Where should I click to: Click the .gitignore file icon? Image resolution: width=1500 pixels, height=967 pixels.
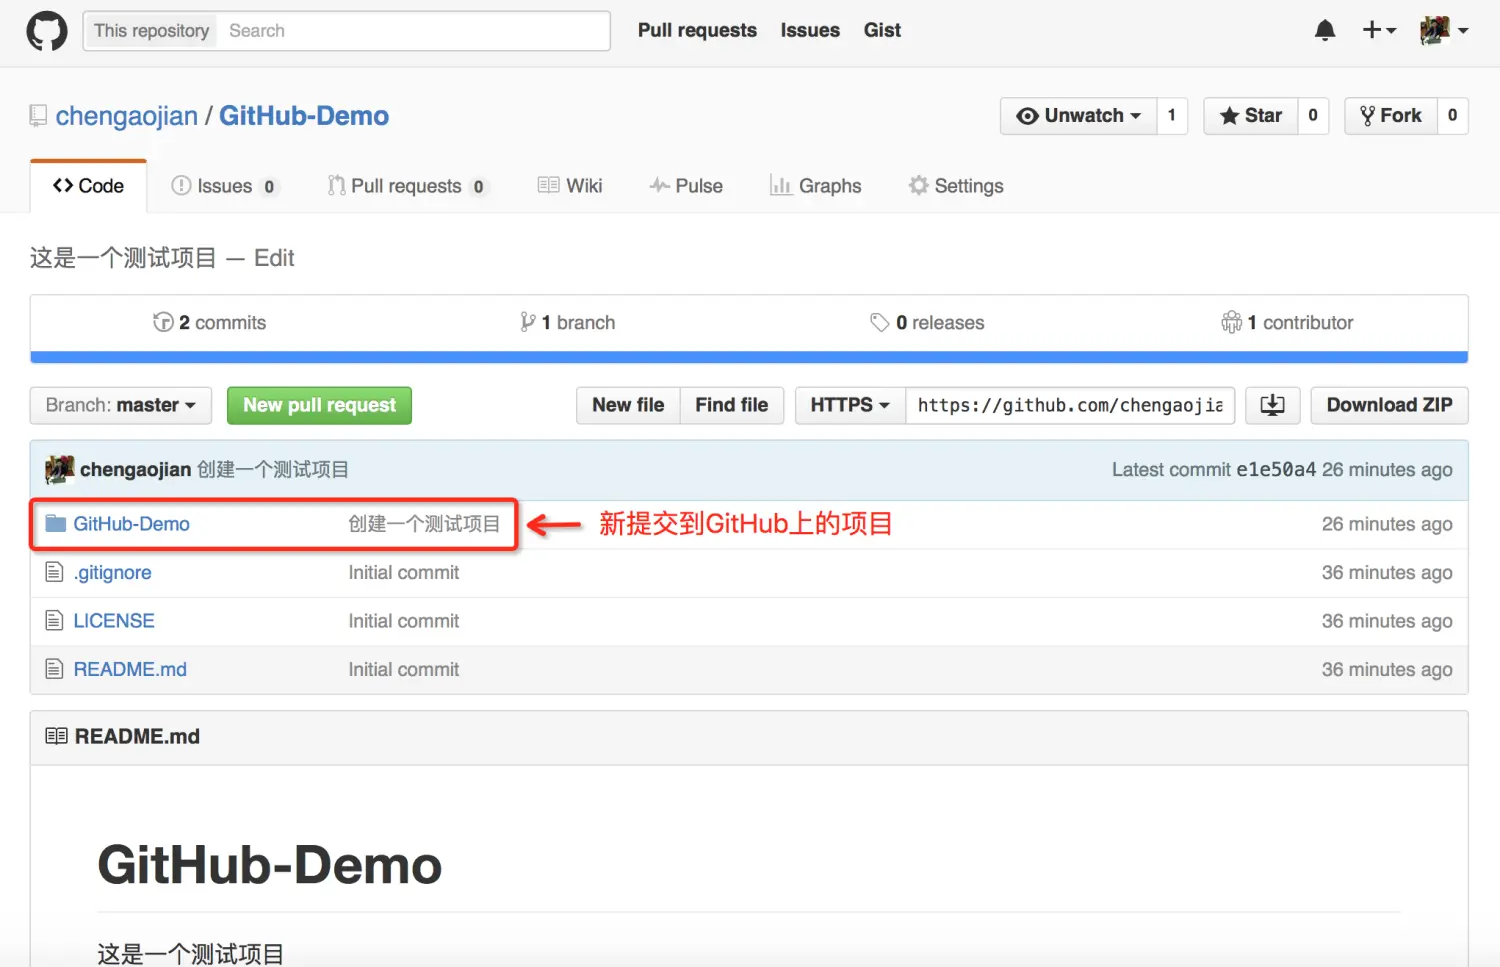coord(55,572)
